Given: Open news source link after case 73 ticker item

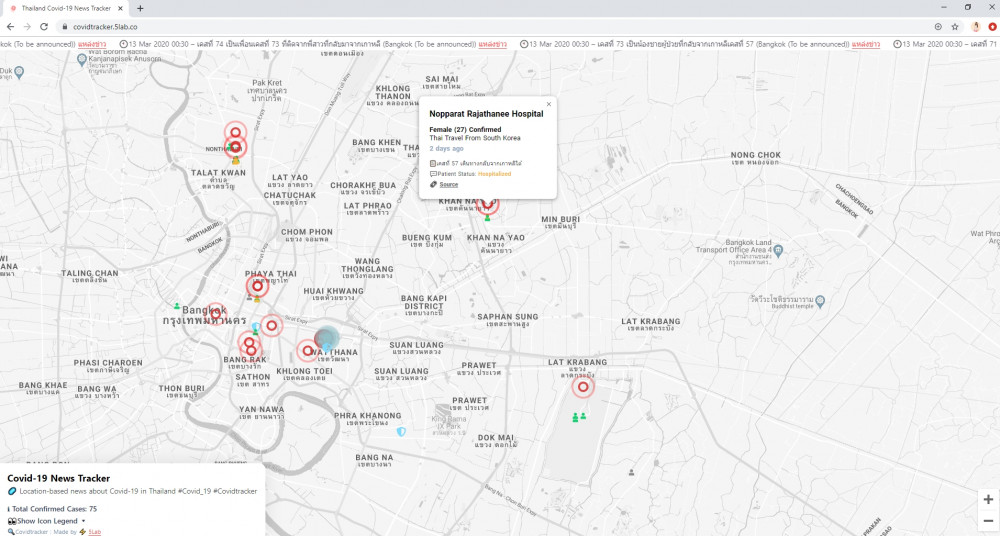Looking at the screenshot, I should point(865,44).
